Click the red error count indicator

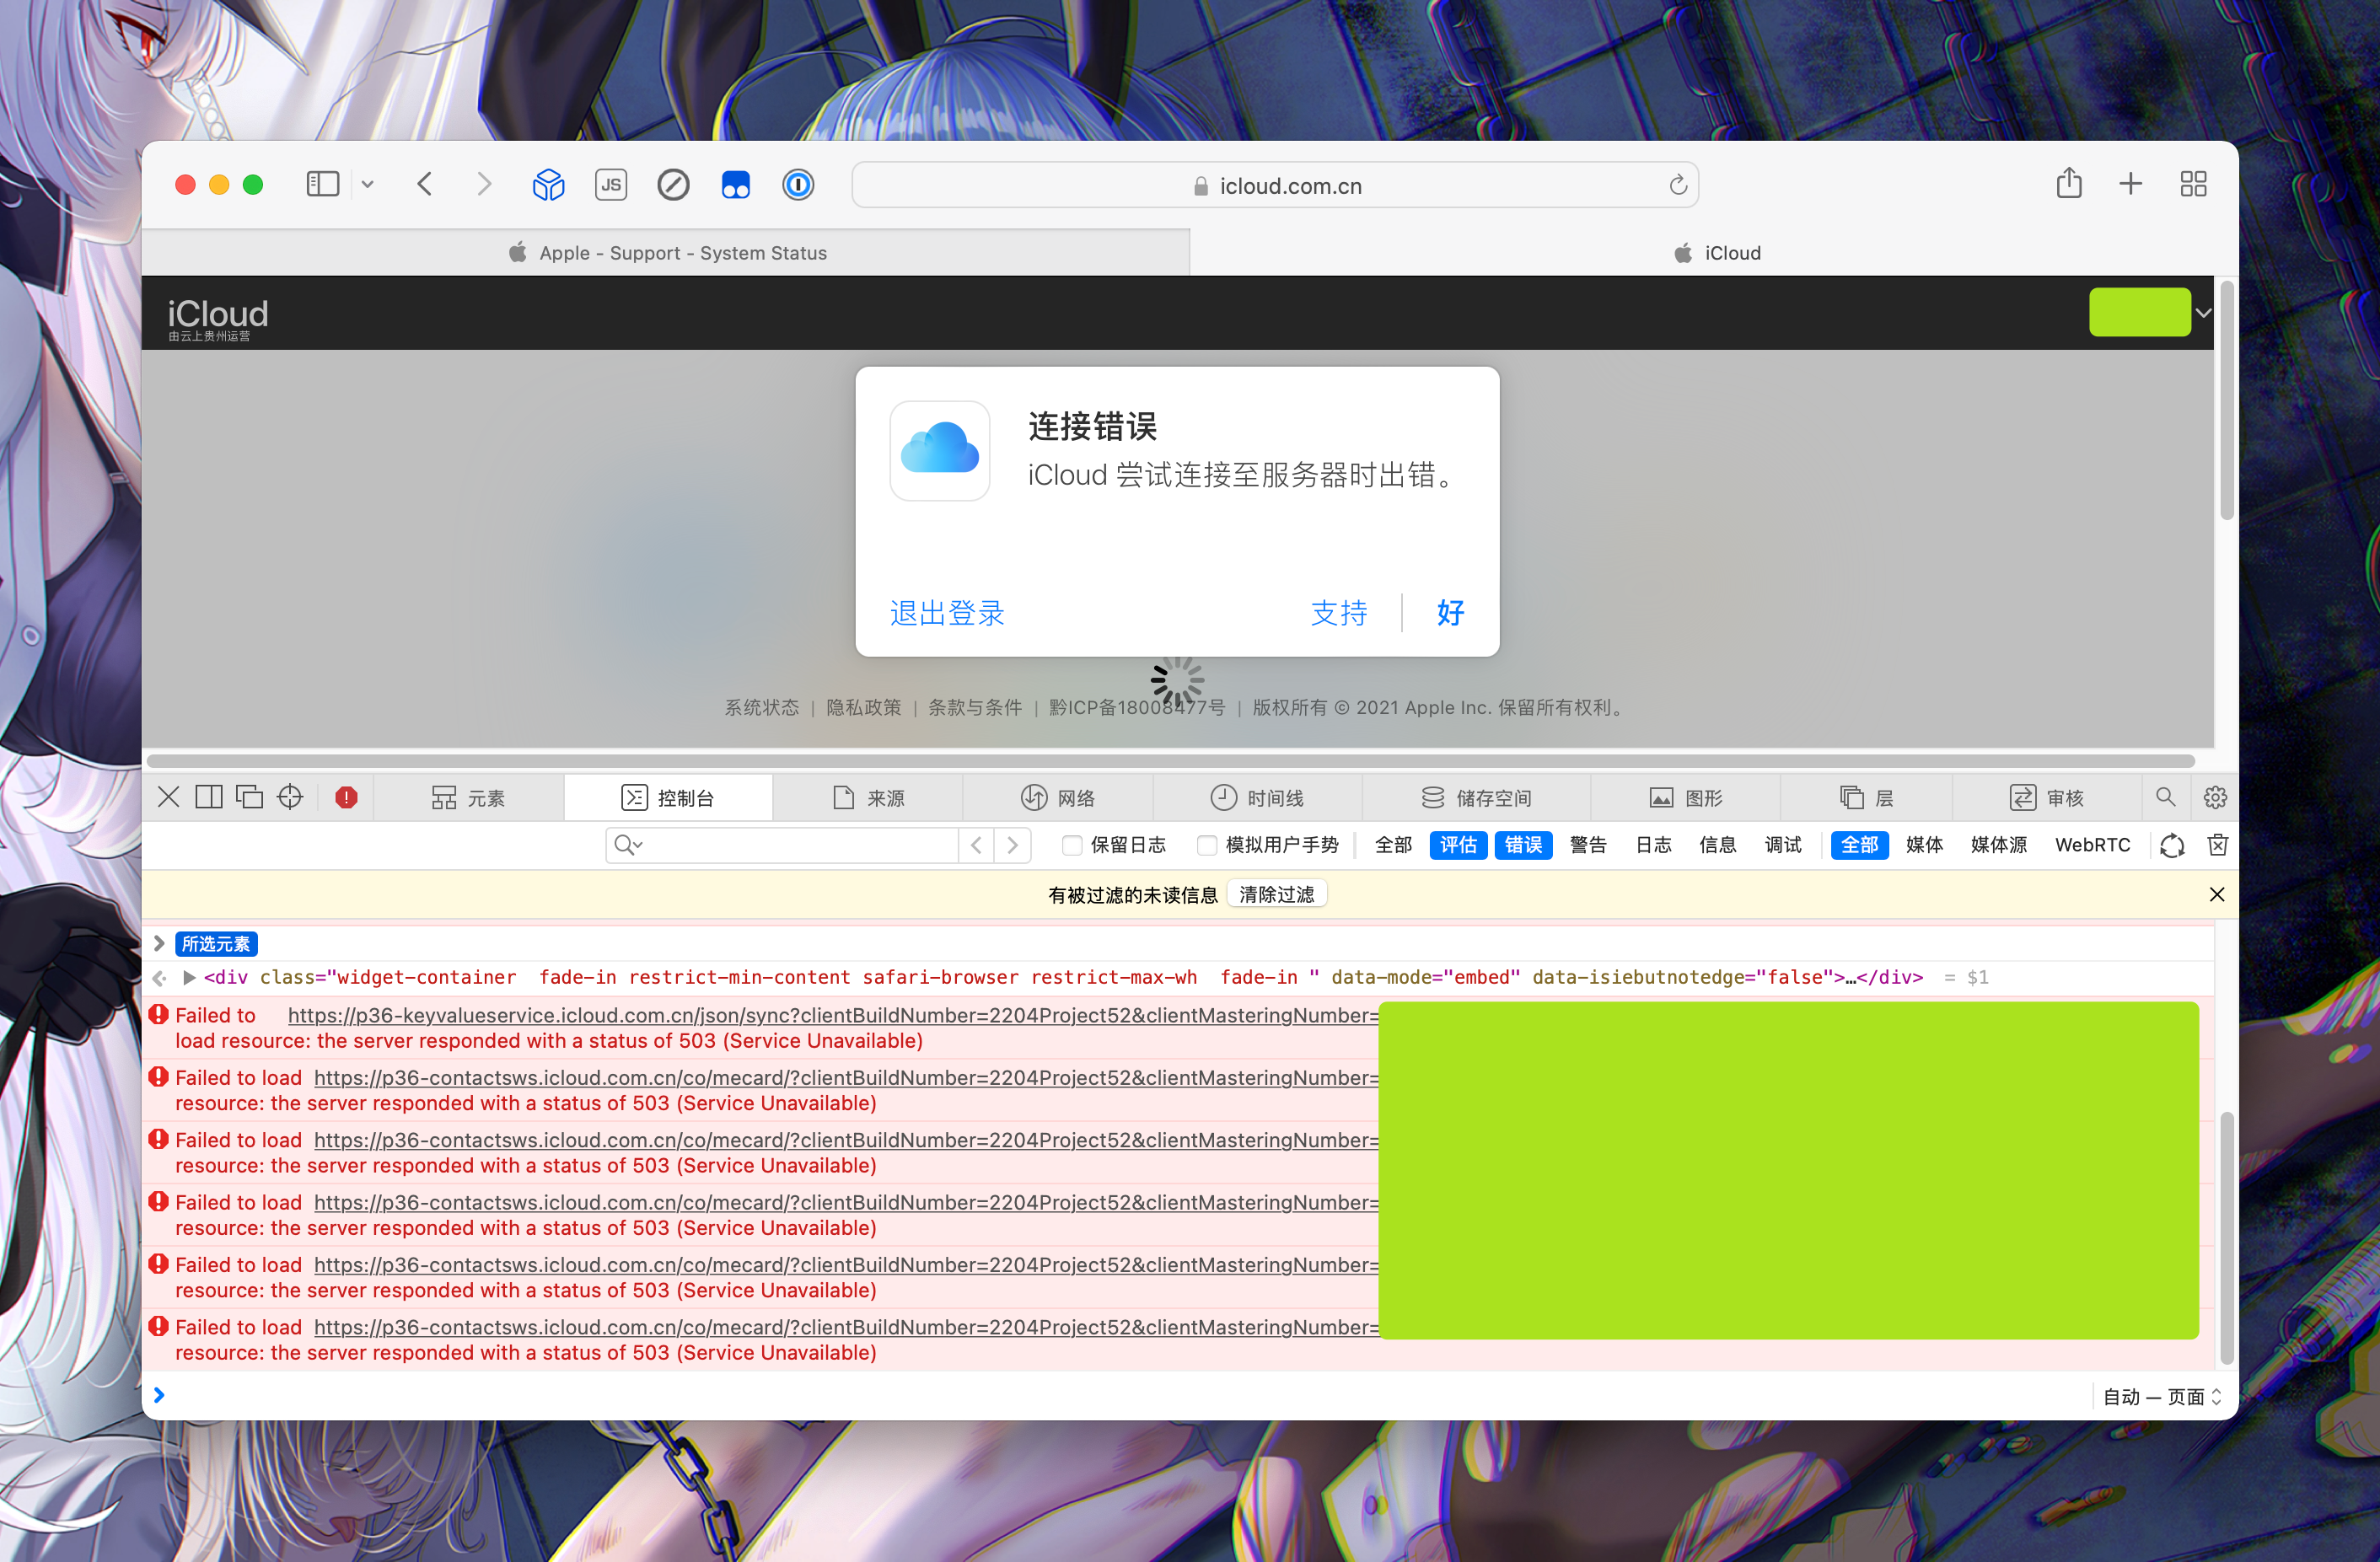pyautogui.click(x=346, y=797)
